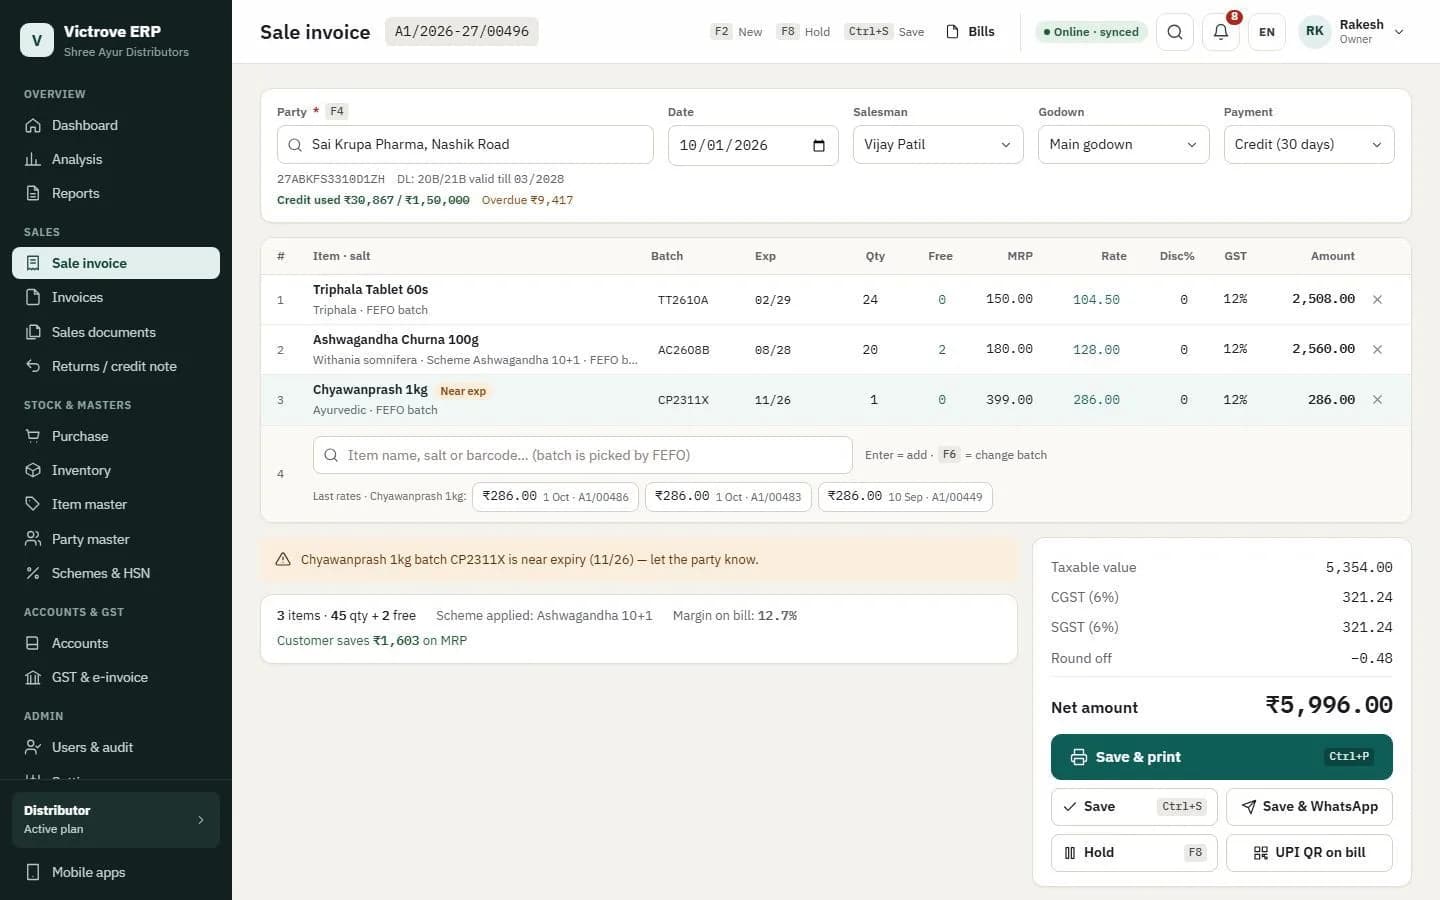Screen dimensions: 1440x900
Task: Go to Invoices in the sidebar
Action: 116,297
